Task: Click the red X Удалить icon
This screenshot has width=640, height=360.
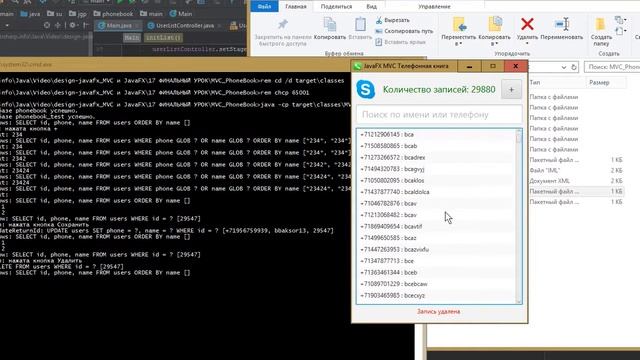Action: (x=527, y=24)
